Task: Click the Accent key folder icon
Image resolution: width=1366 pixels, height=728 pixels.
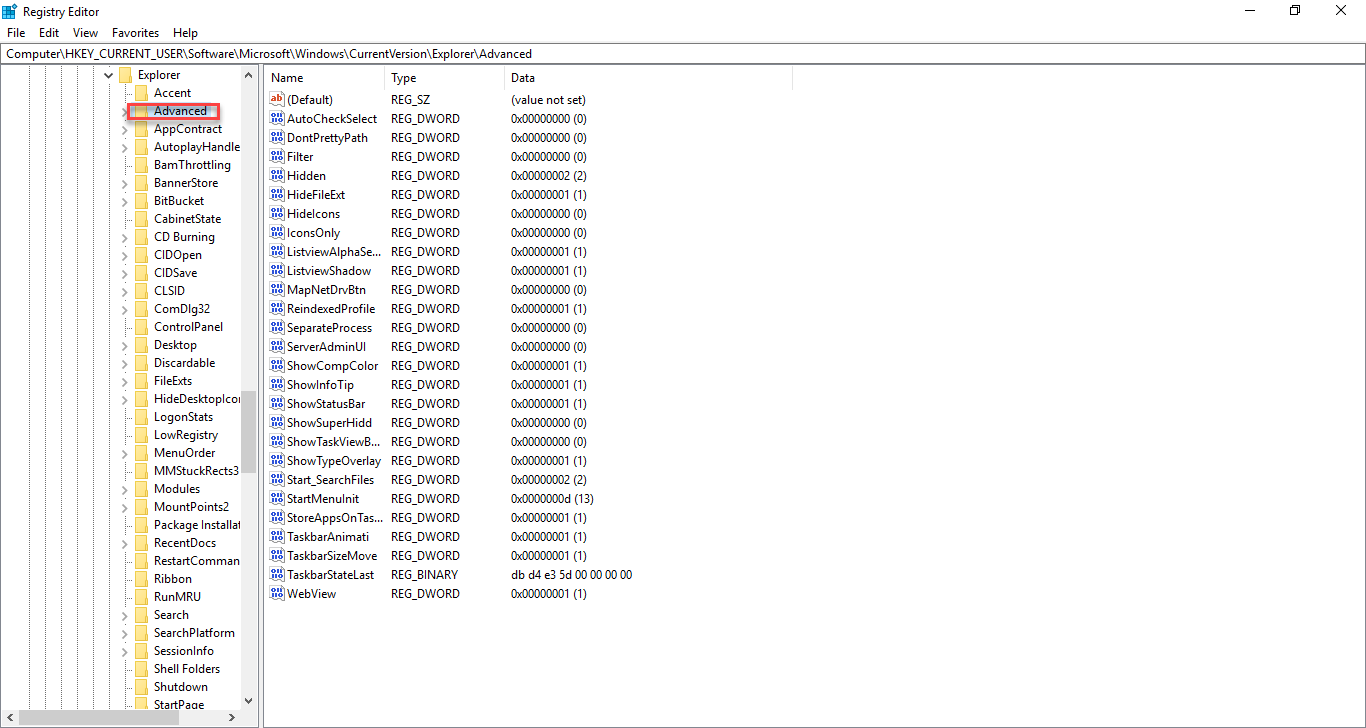Action: [x=141, y=93]
